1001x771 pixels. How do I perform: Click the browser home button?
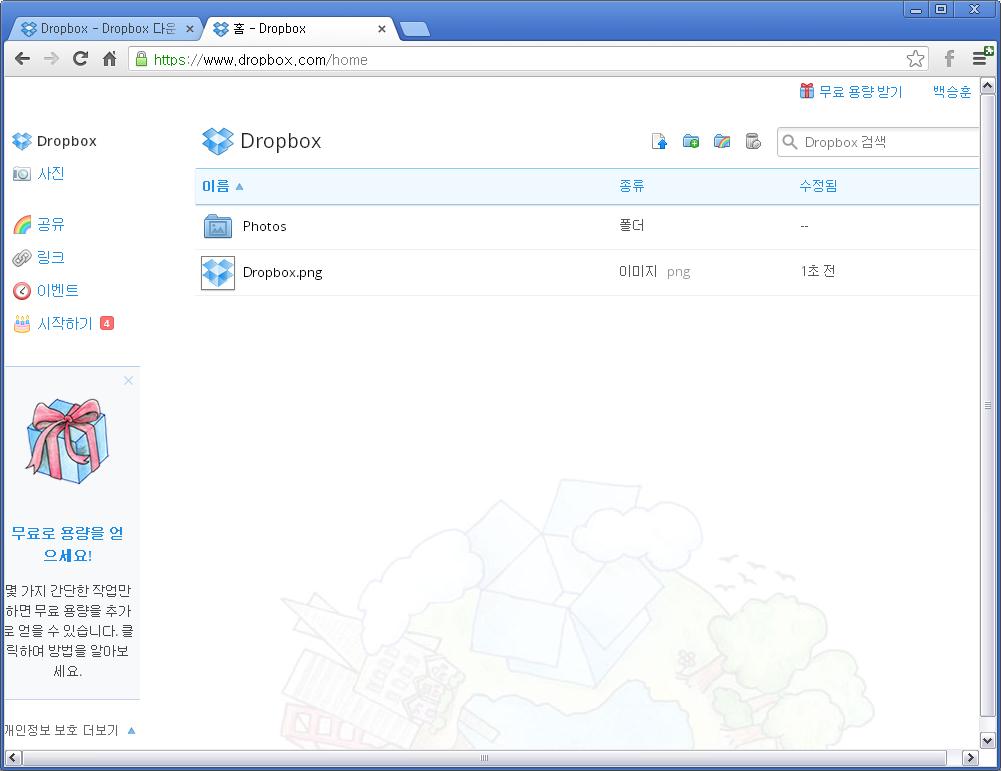point(110,59)
